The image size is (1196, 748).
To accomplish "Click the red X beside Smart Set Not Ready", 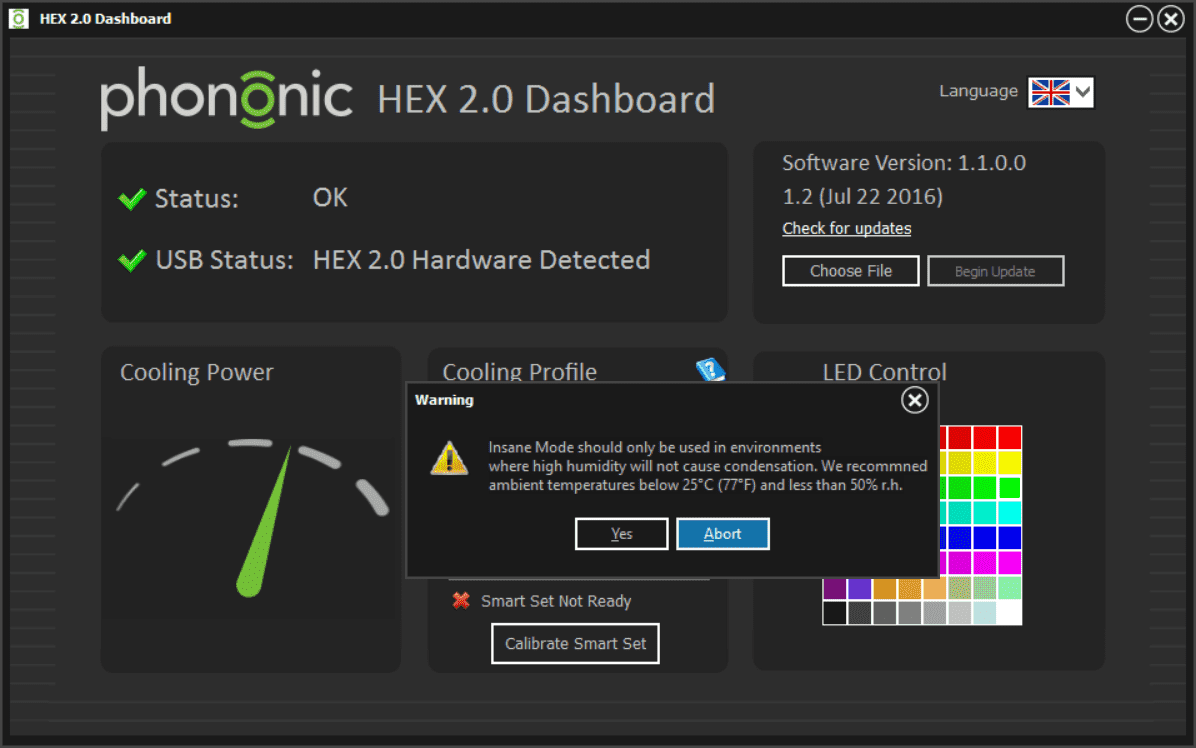I will click(x=461, y=601).
